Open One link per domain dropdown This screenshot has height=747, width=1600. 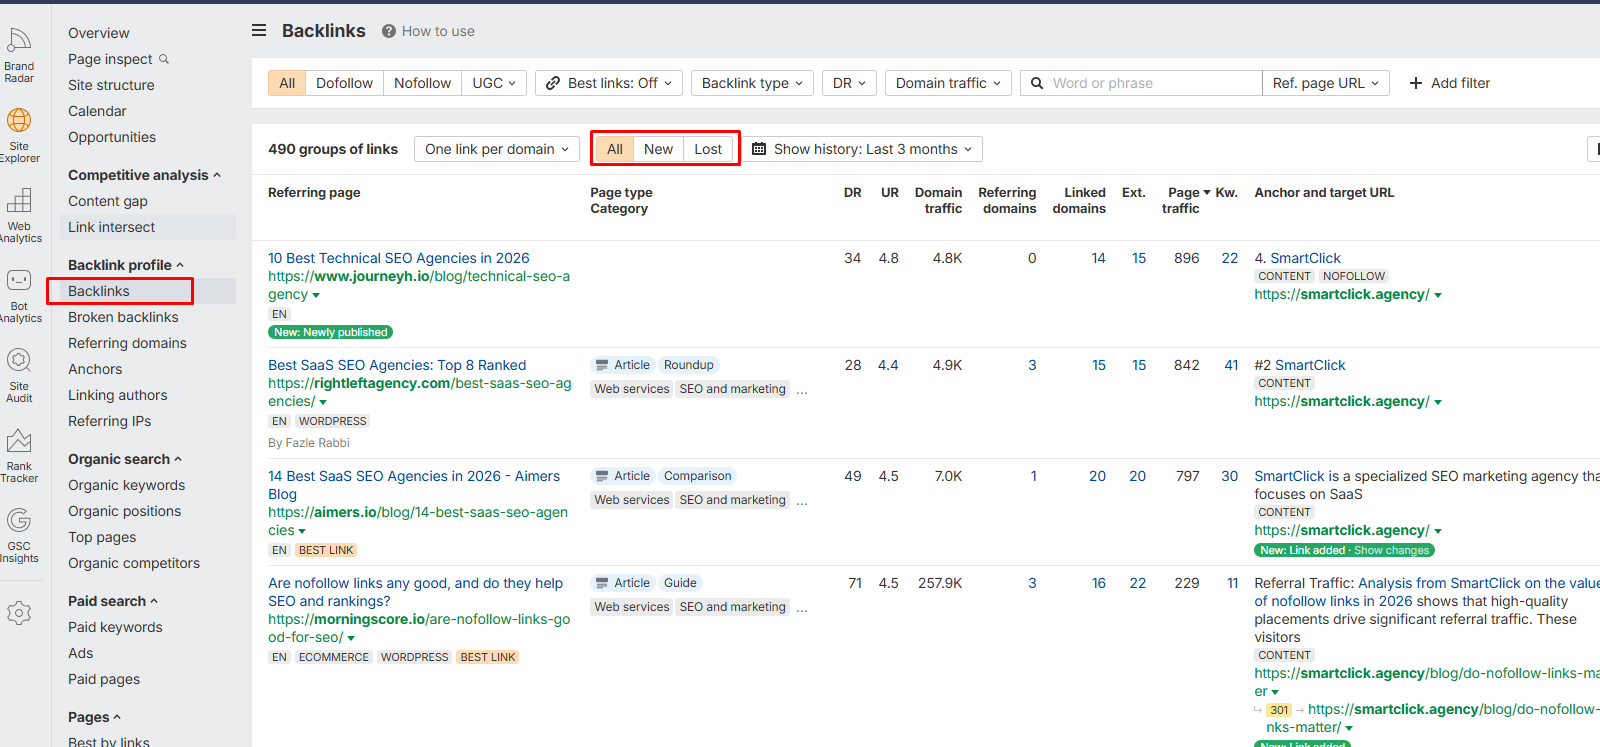pos(497,149)
